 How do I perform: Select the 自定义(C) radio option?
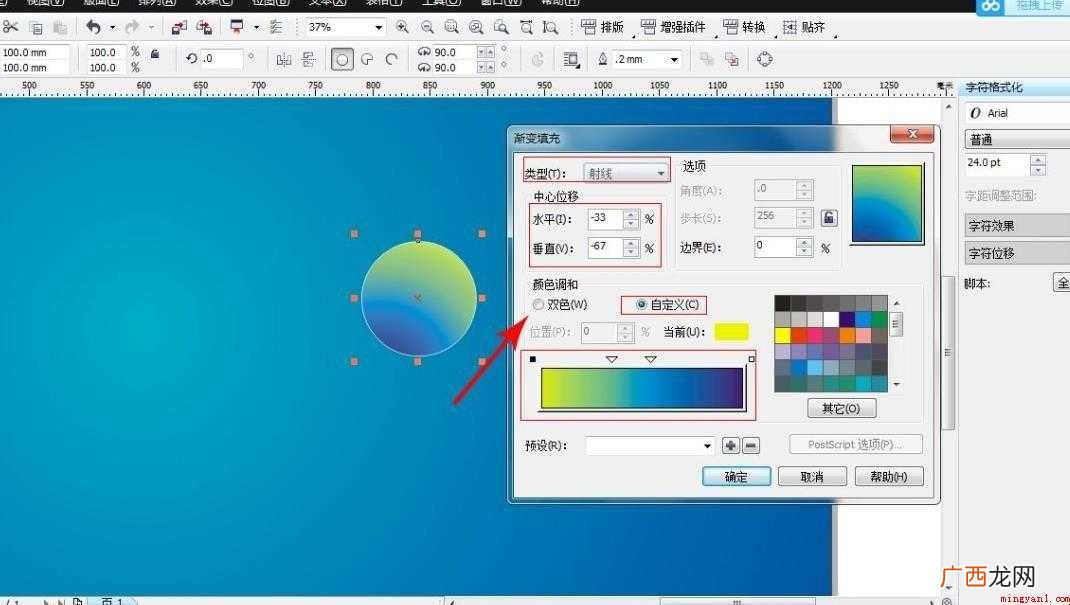click(x=641, y=304)
